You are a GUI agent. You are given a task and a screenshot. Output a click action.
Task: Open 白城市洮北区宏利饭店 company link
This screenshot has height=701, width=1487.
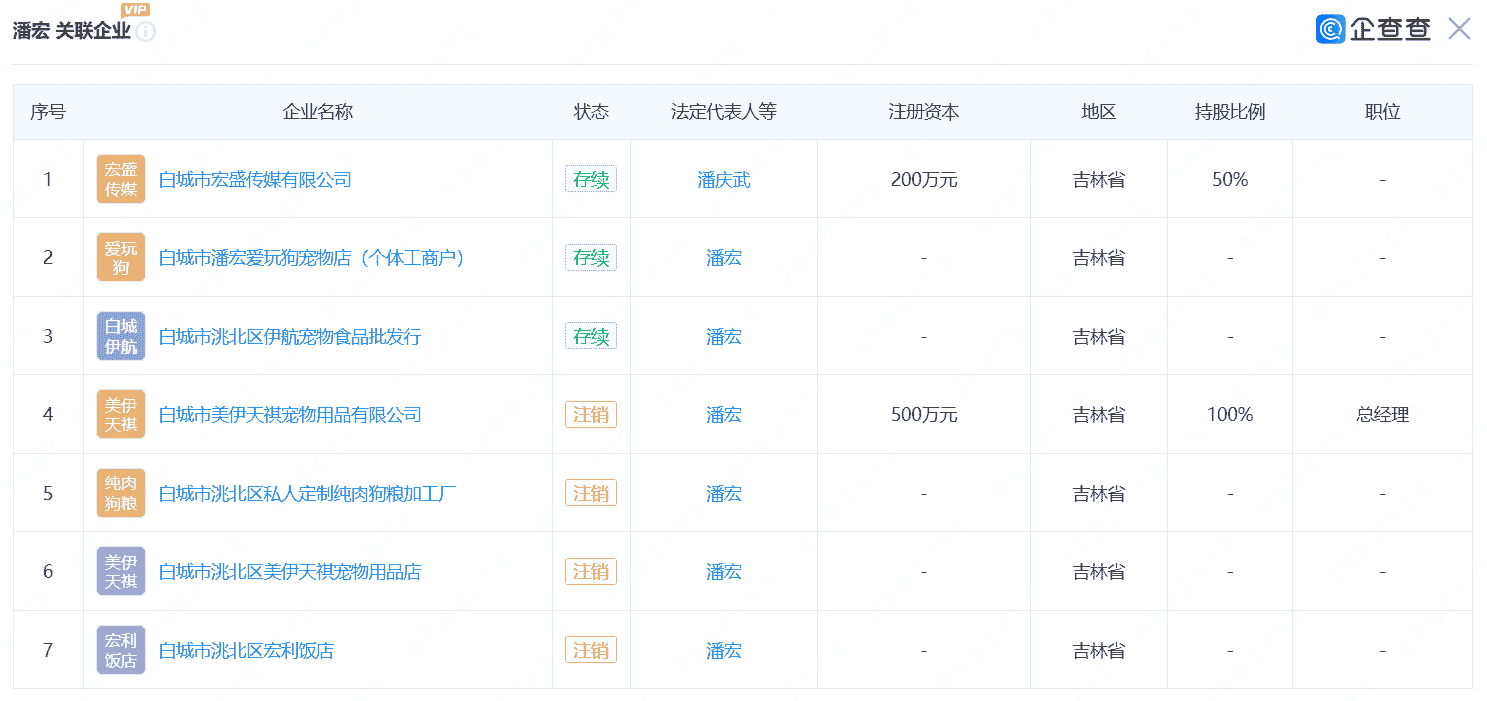(246, 651)
